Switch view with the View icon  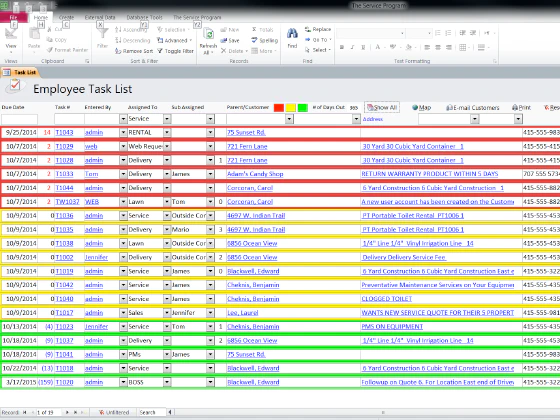pyautogui.click(x=11, y=39)
